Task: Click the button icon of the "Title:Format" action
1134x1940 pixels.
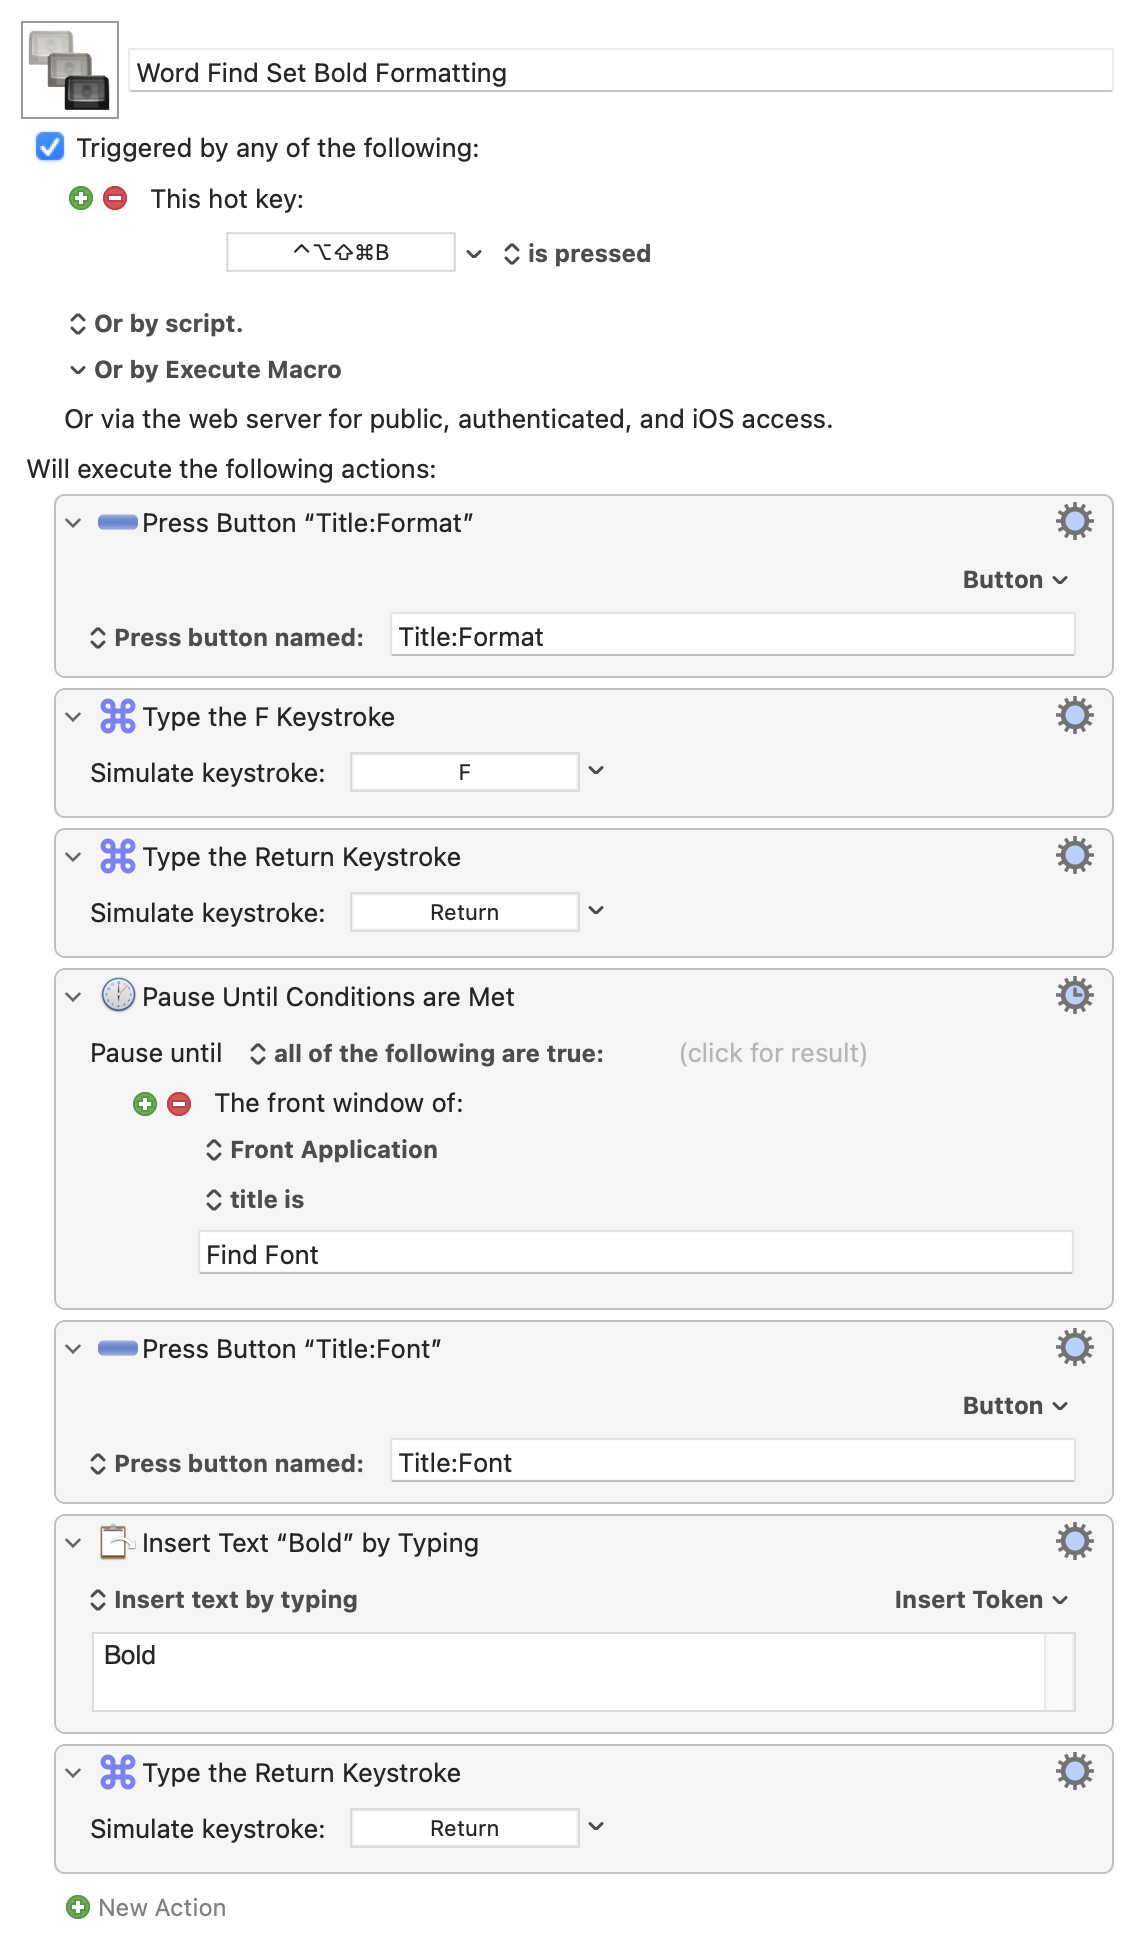Action: coord(118,522)
